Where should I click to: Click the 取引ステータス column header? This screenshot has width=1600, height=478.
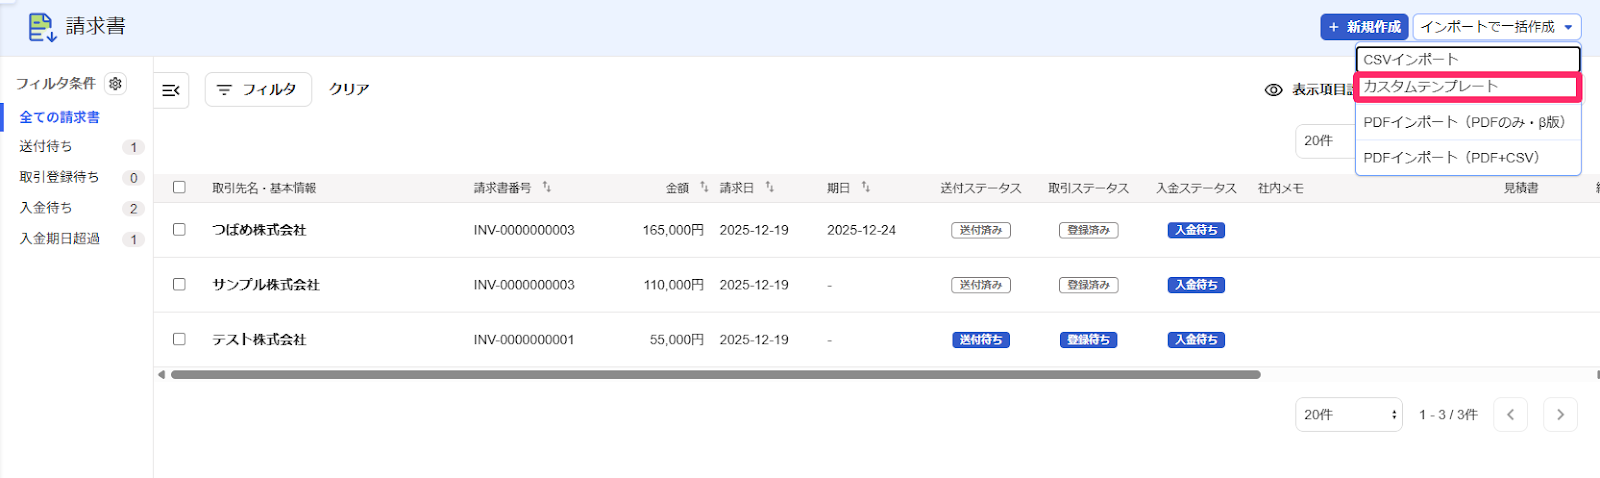point(1088,188)
